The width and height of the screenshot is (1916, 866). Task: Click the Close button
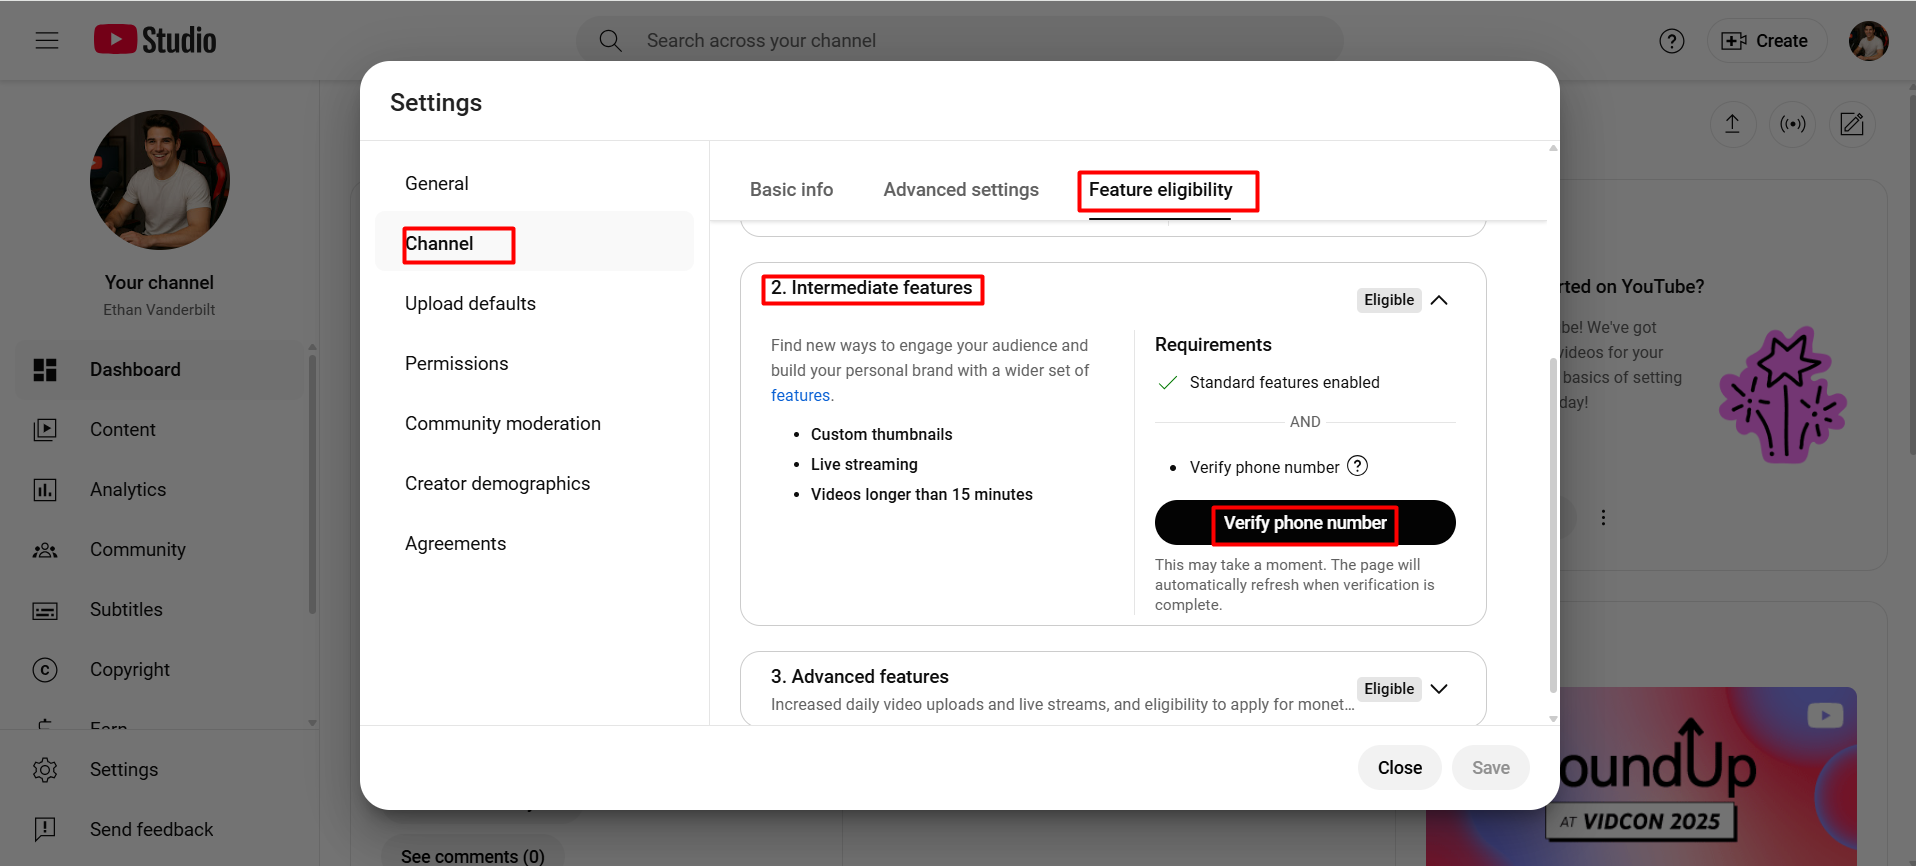(x=1399, y=768)
